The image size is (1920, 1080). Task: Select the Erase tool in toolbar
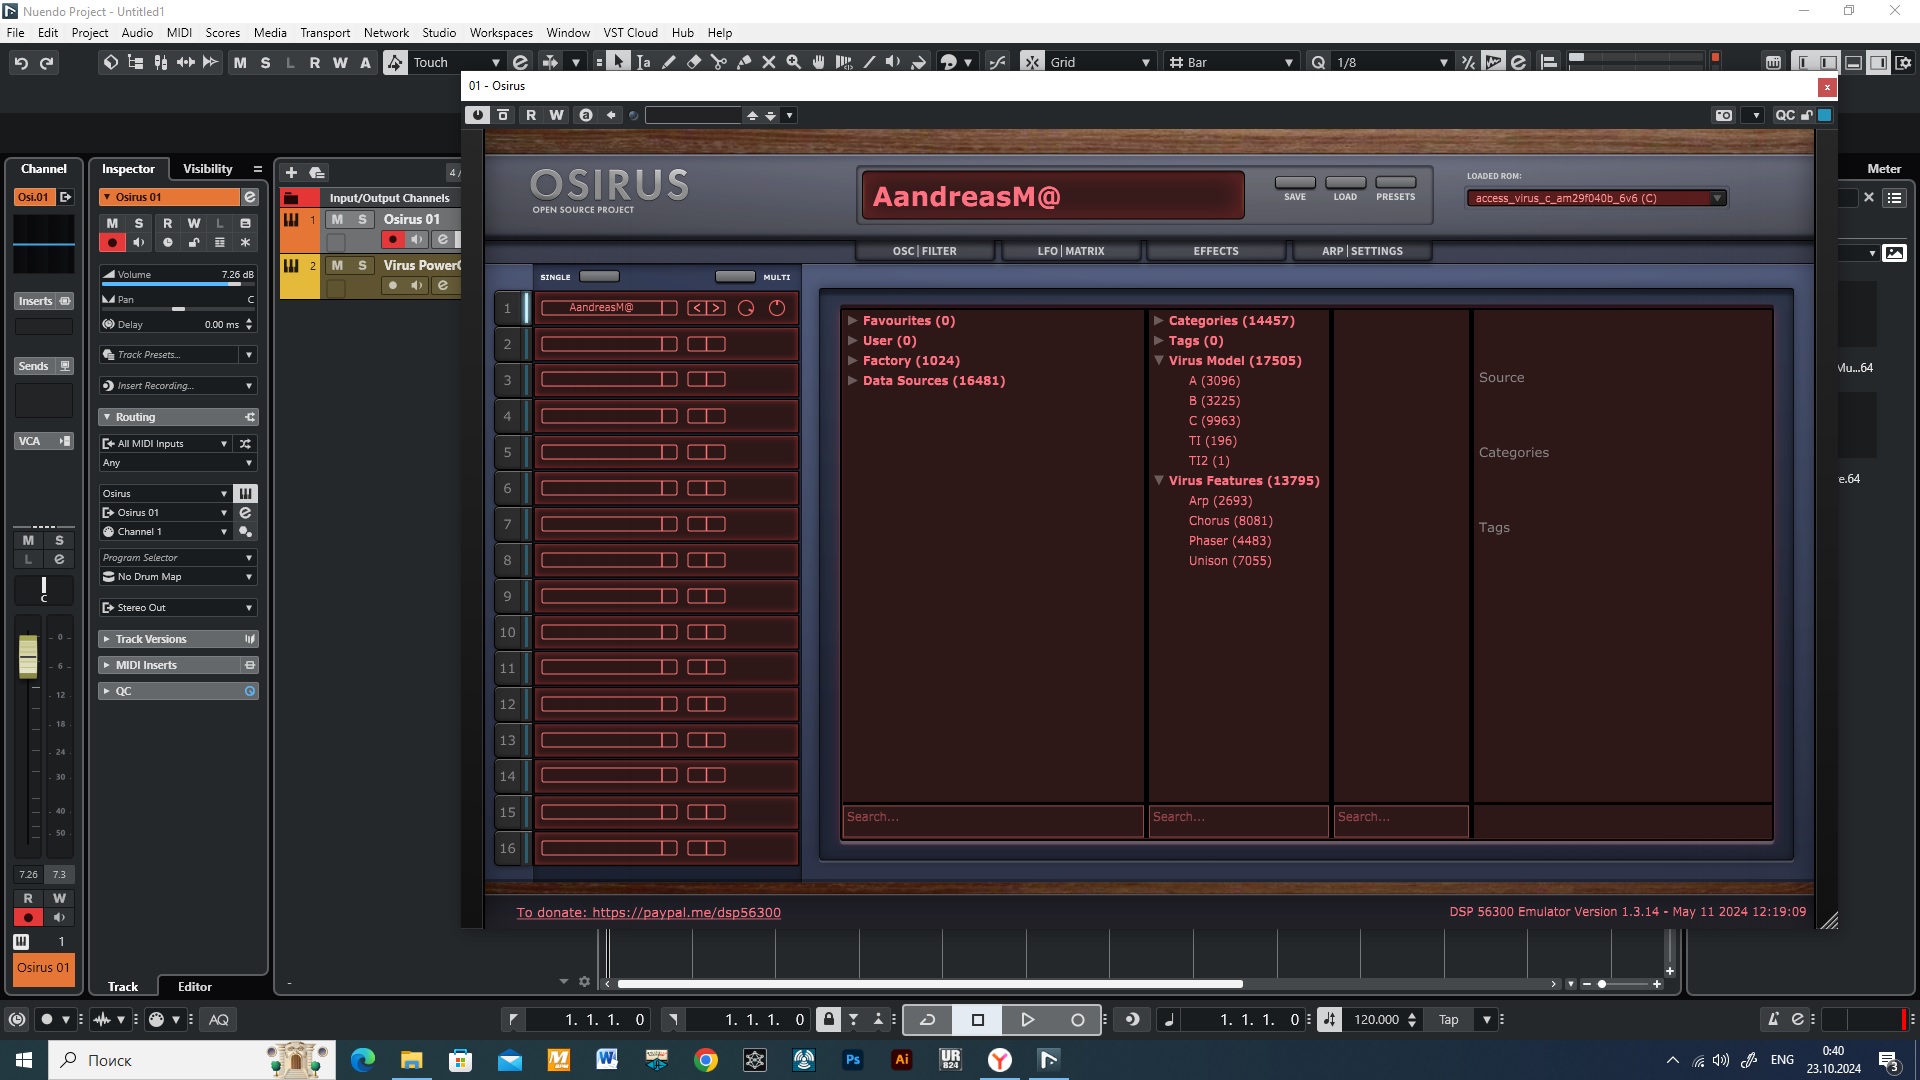(694, 62)
